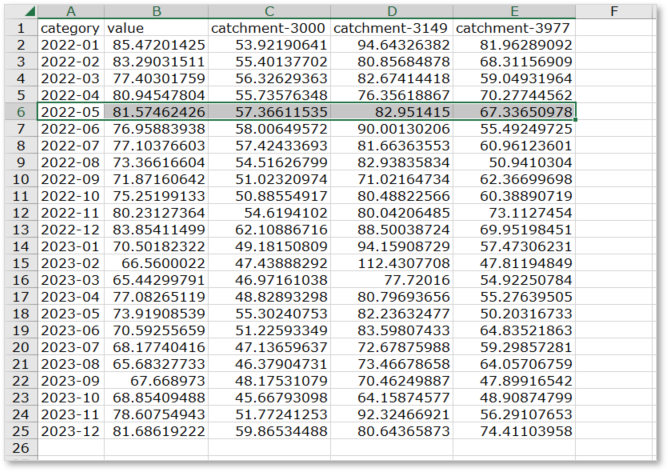Click the "category" header cell
The height and width of the screenshot is (472, 668).
pos(69,29)
